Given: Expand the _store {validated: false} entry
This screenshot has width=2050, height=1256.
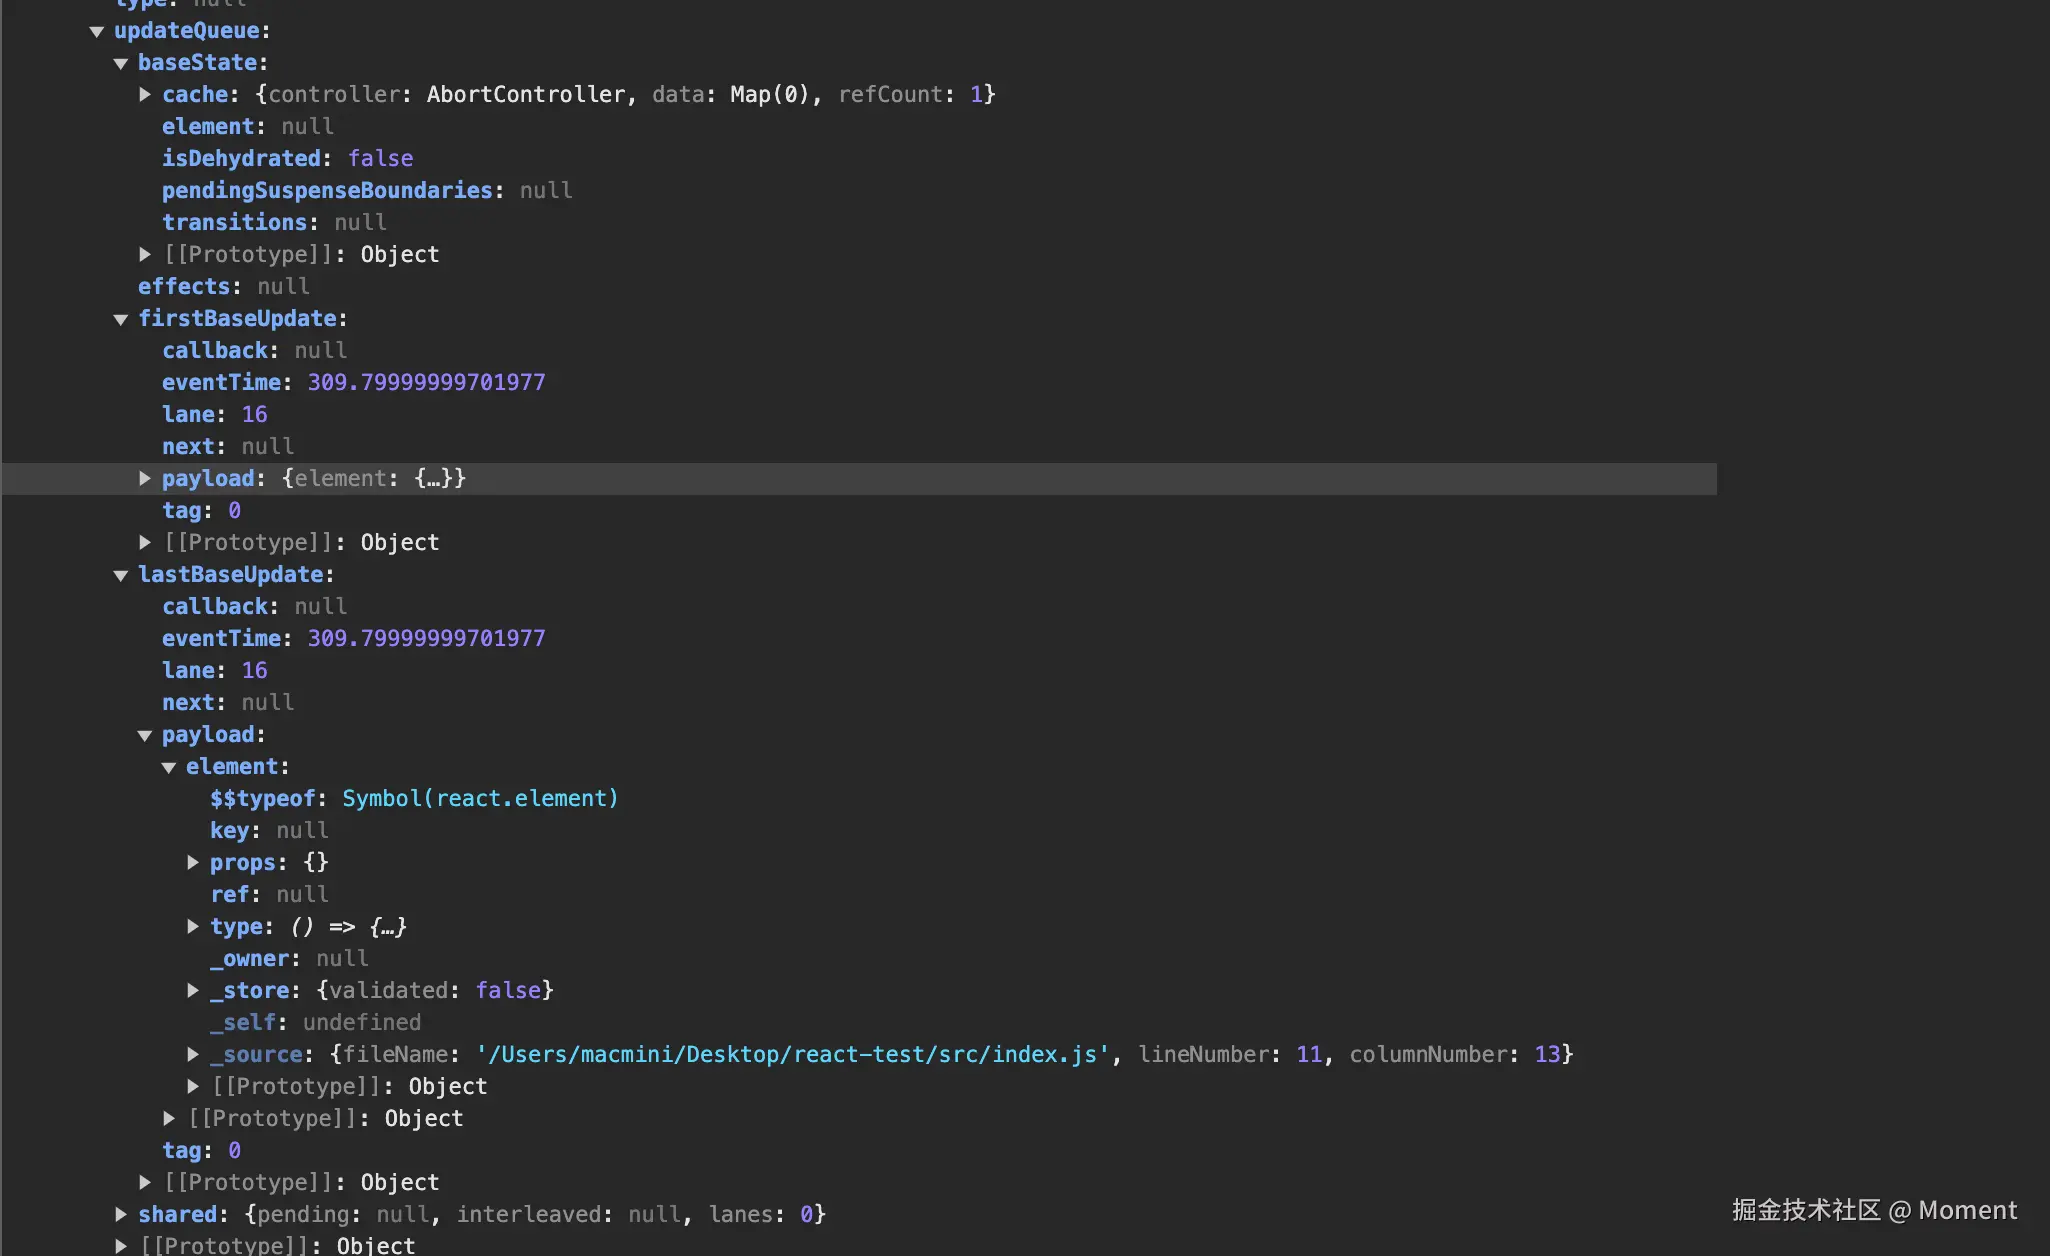Looking at the screenshot, I should coord(193,990).
